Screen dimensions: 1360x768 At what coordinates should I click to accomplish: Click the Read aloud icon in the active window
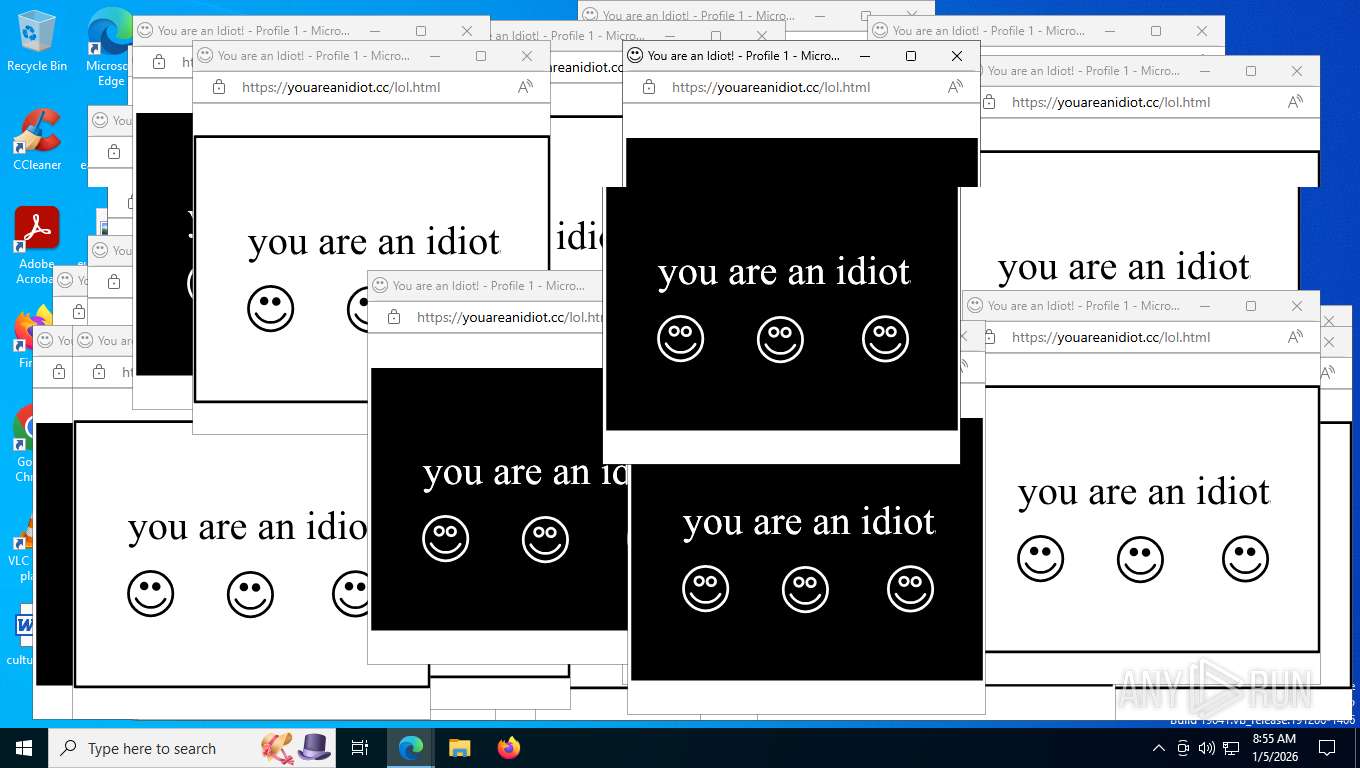tap(955, 87)
